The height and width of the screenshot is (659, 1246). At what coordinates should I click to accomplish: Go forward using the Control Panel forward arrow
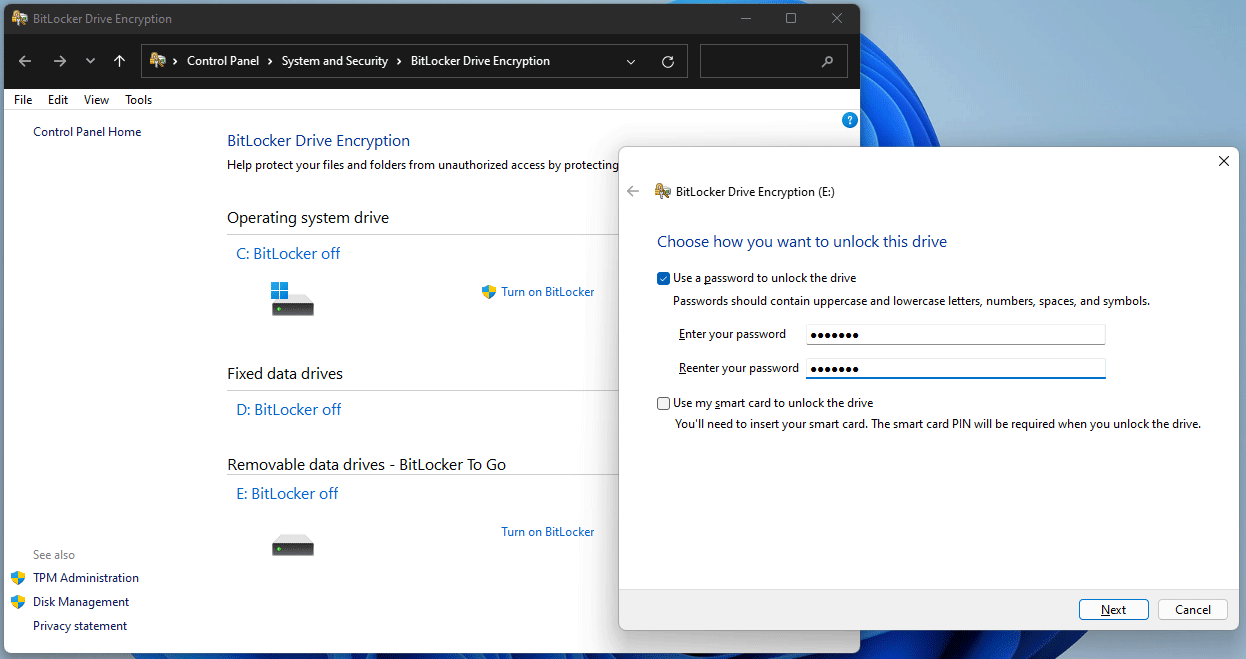click(x=60, y=61)
